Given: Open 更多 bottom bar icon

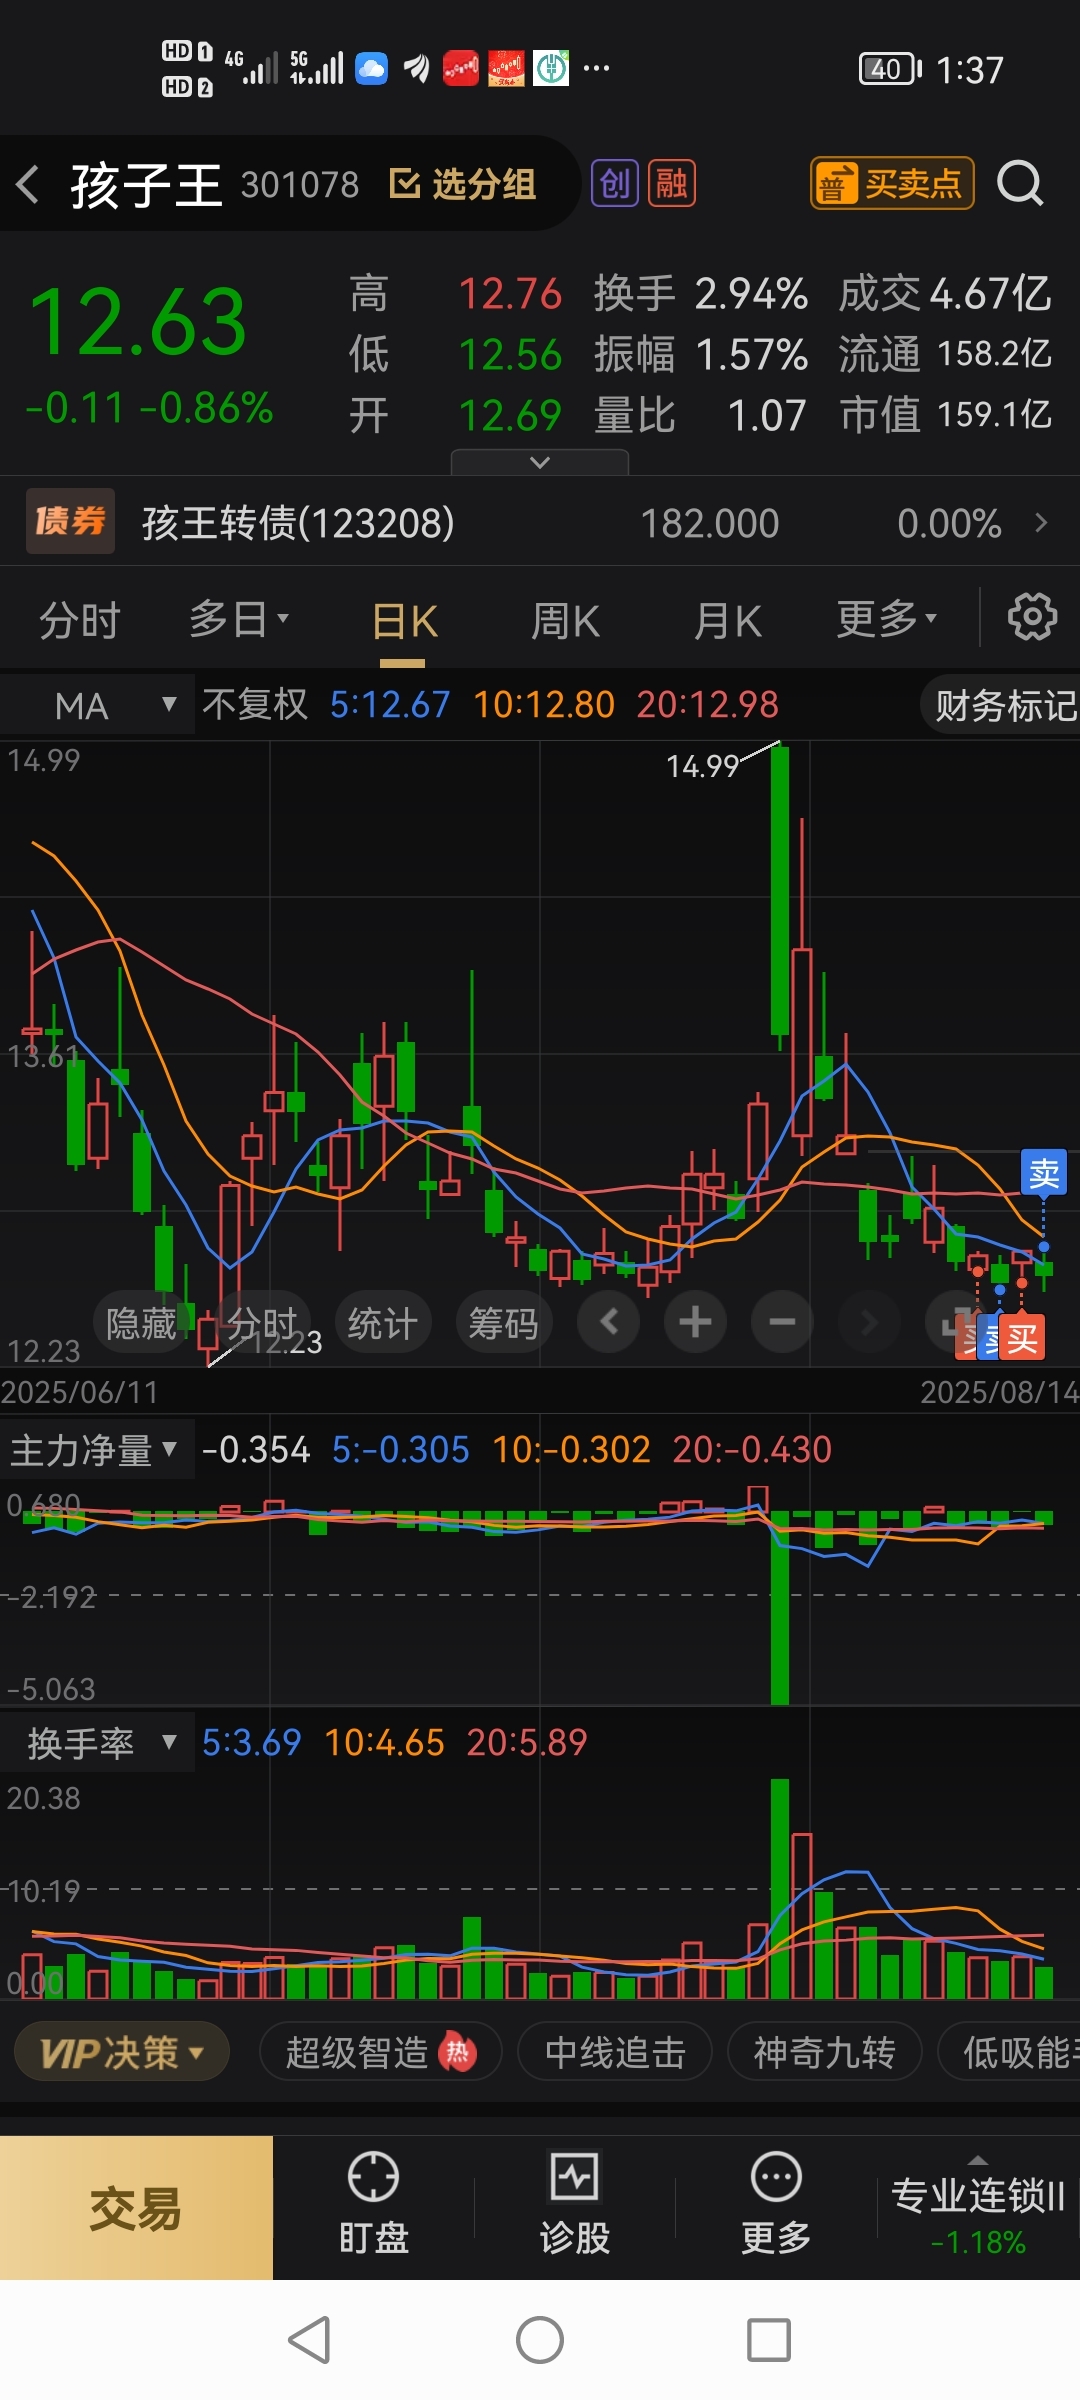Looking at the screenshot, I should (776, 2204).
